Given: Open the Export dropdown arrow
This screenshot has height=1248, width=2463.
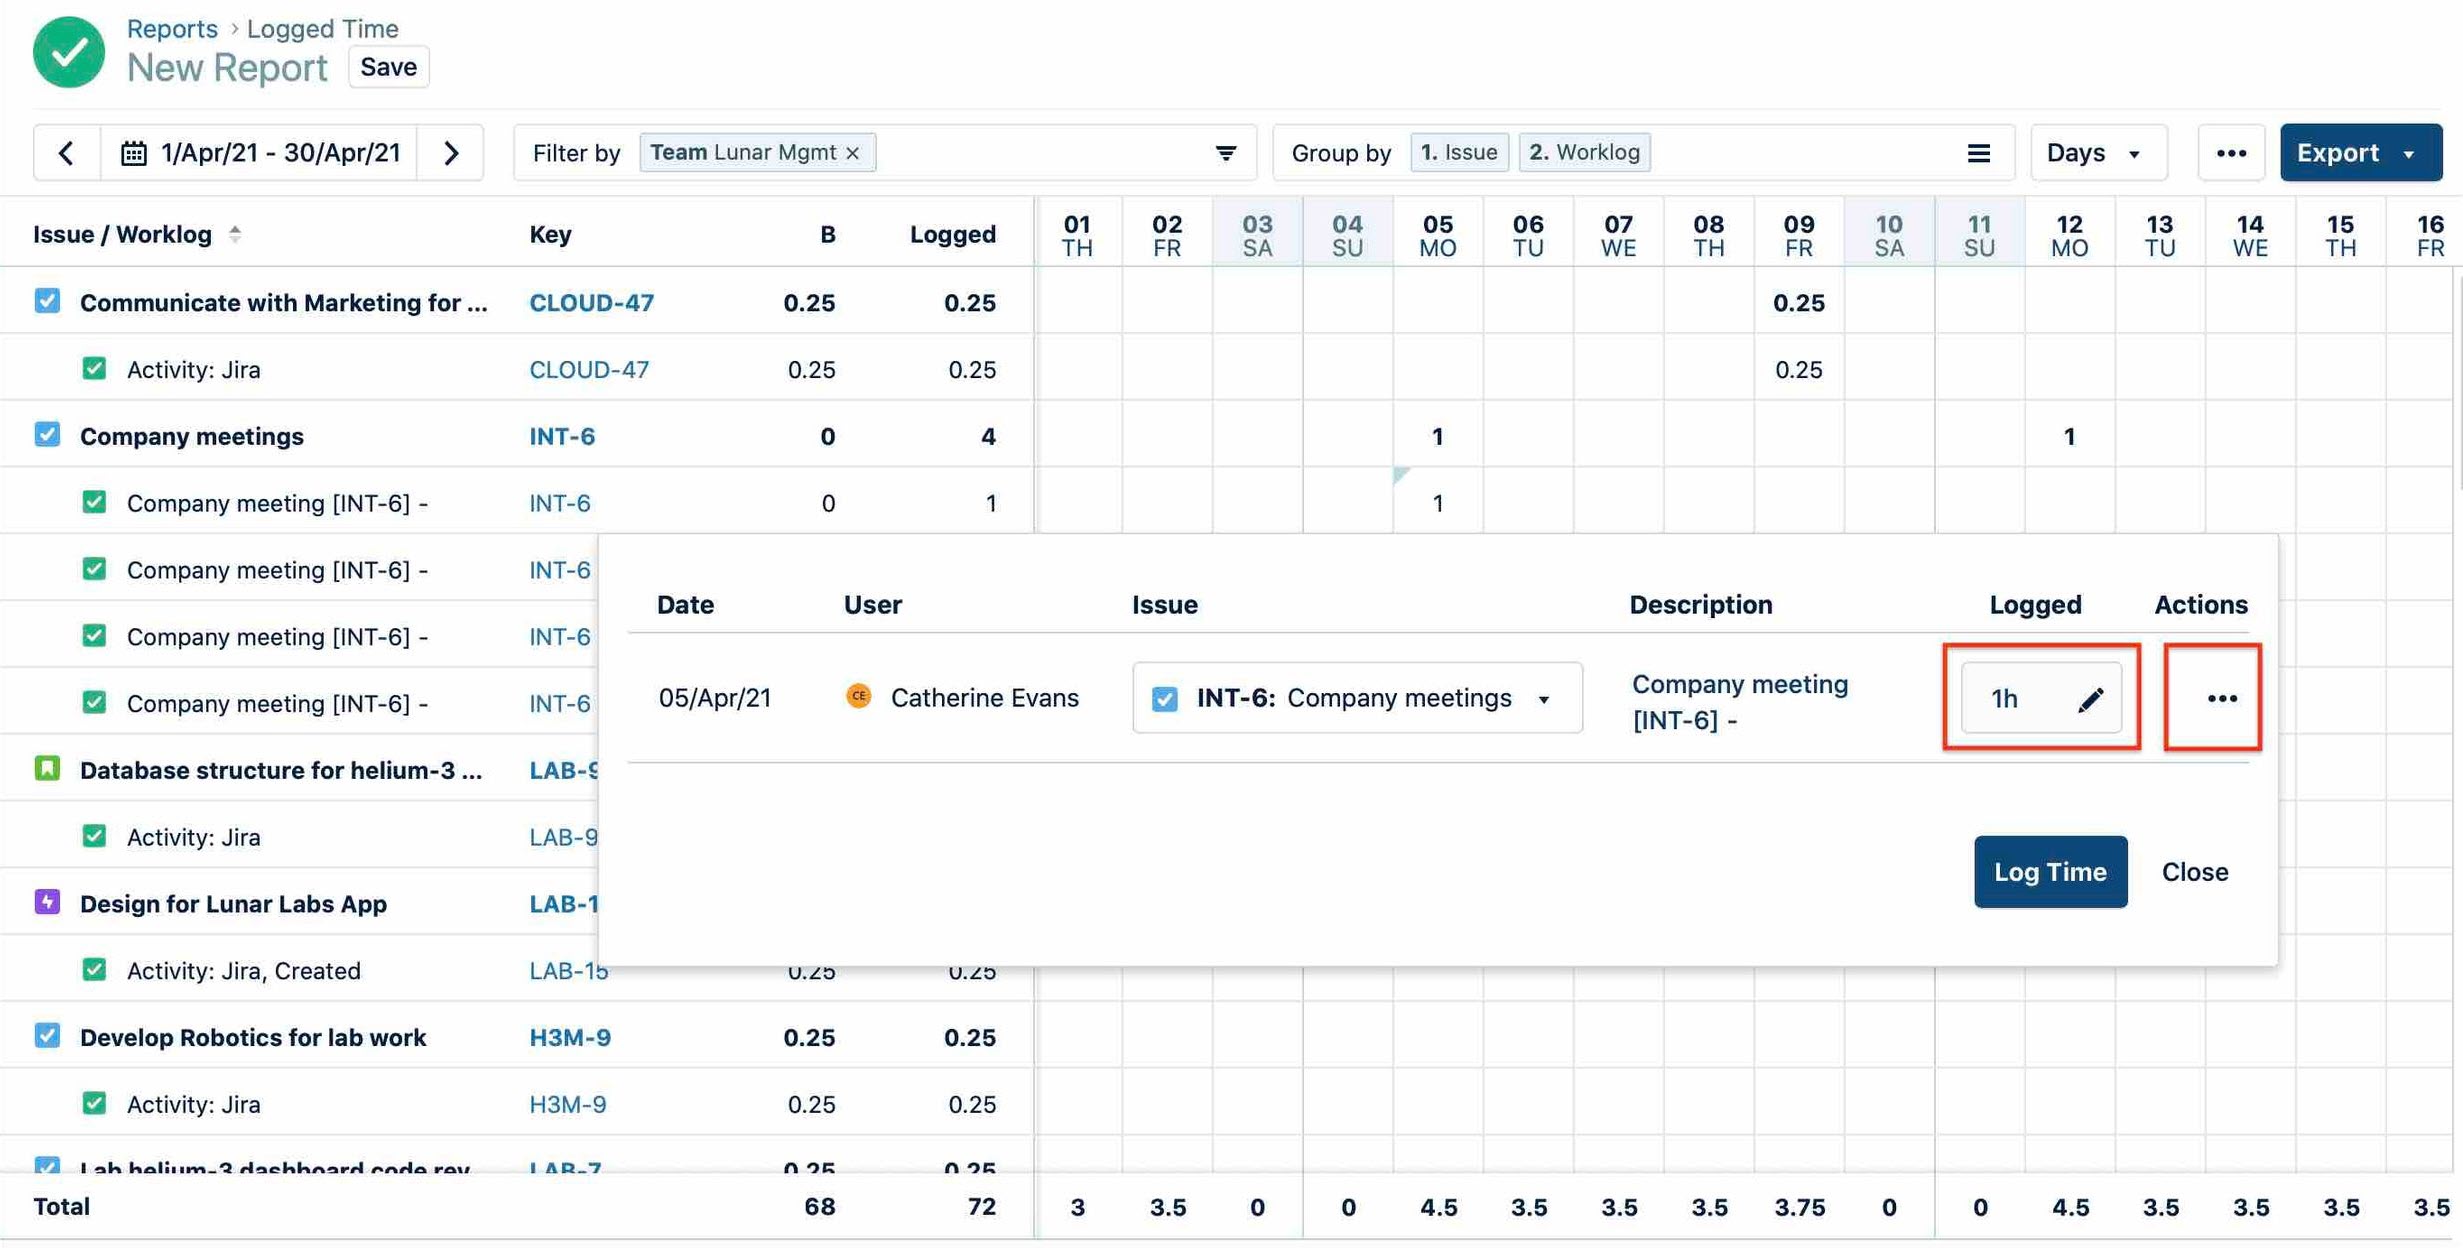Looking at the screenshot, I should coord(2407,152).
